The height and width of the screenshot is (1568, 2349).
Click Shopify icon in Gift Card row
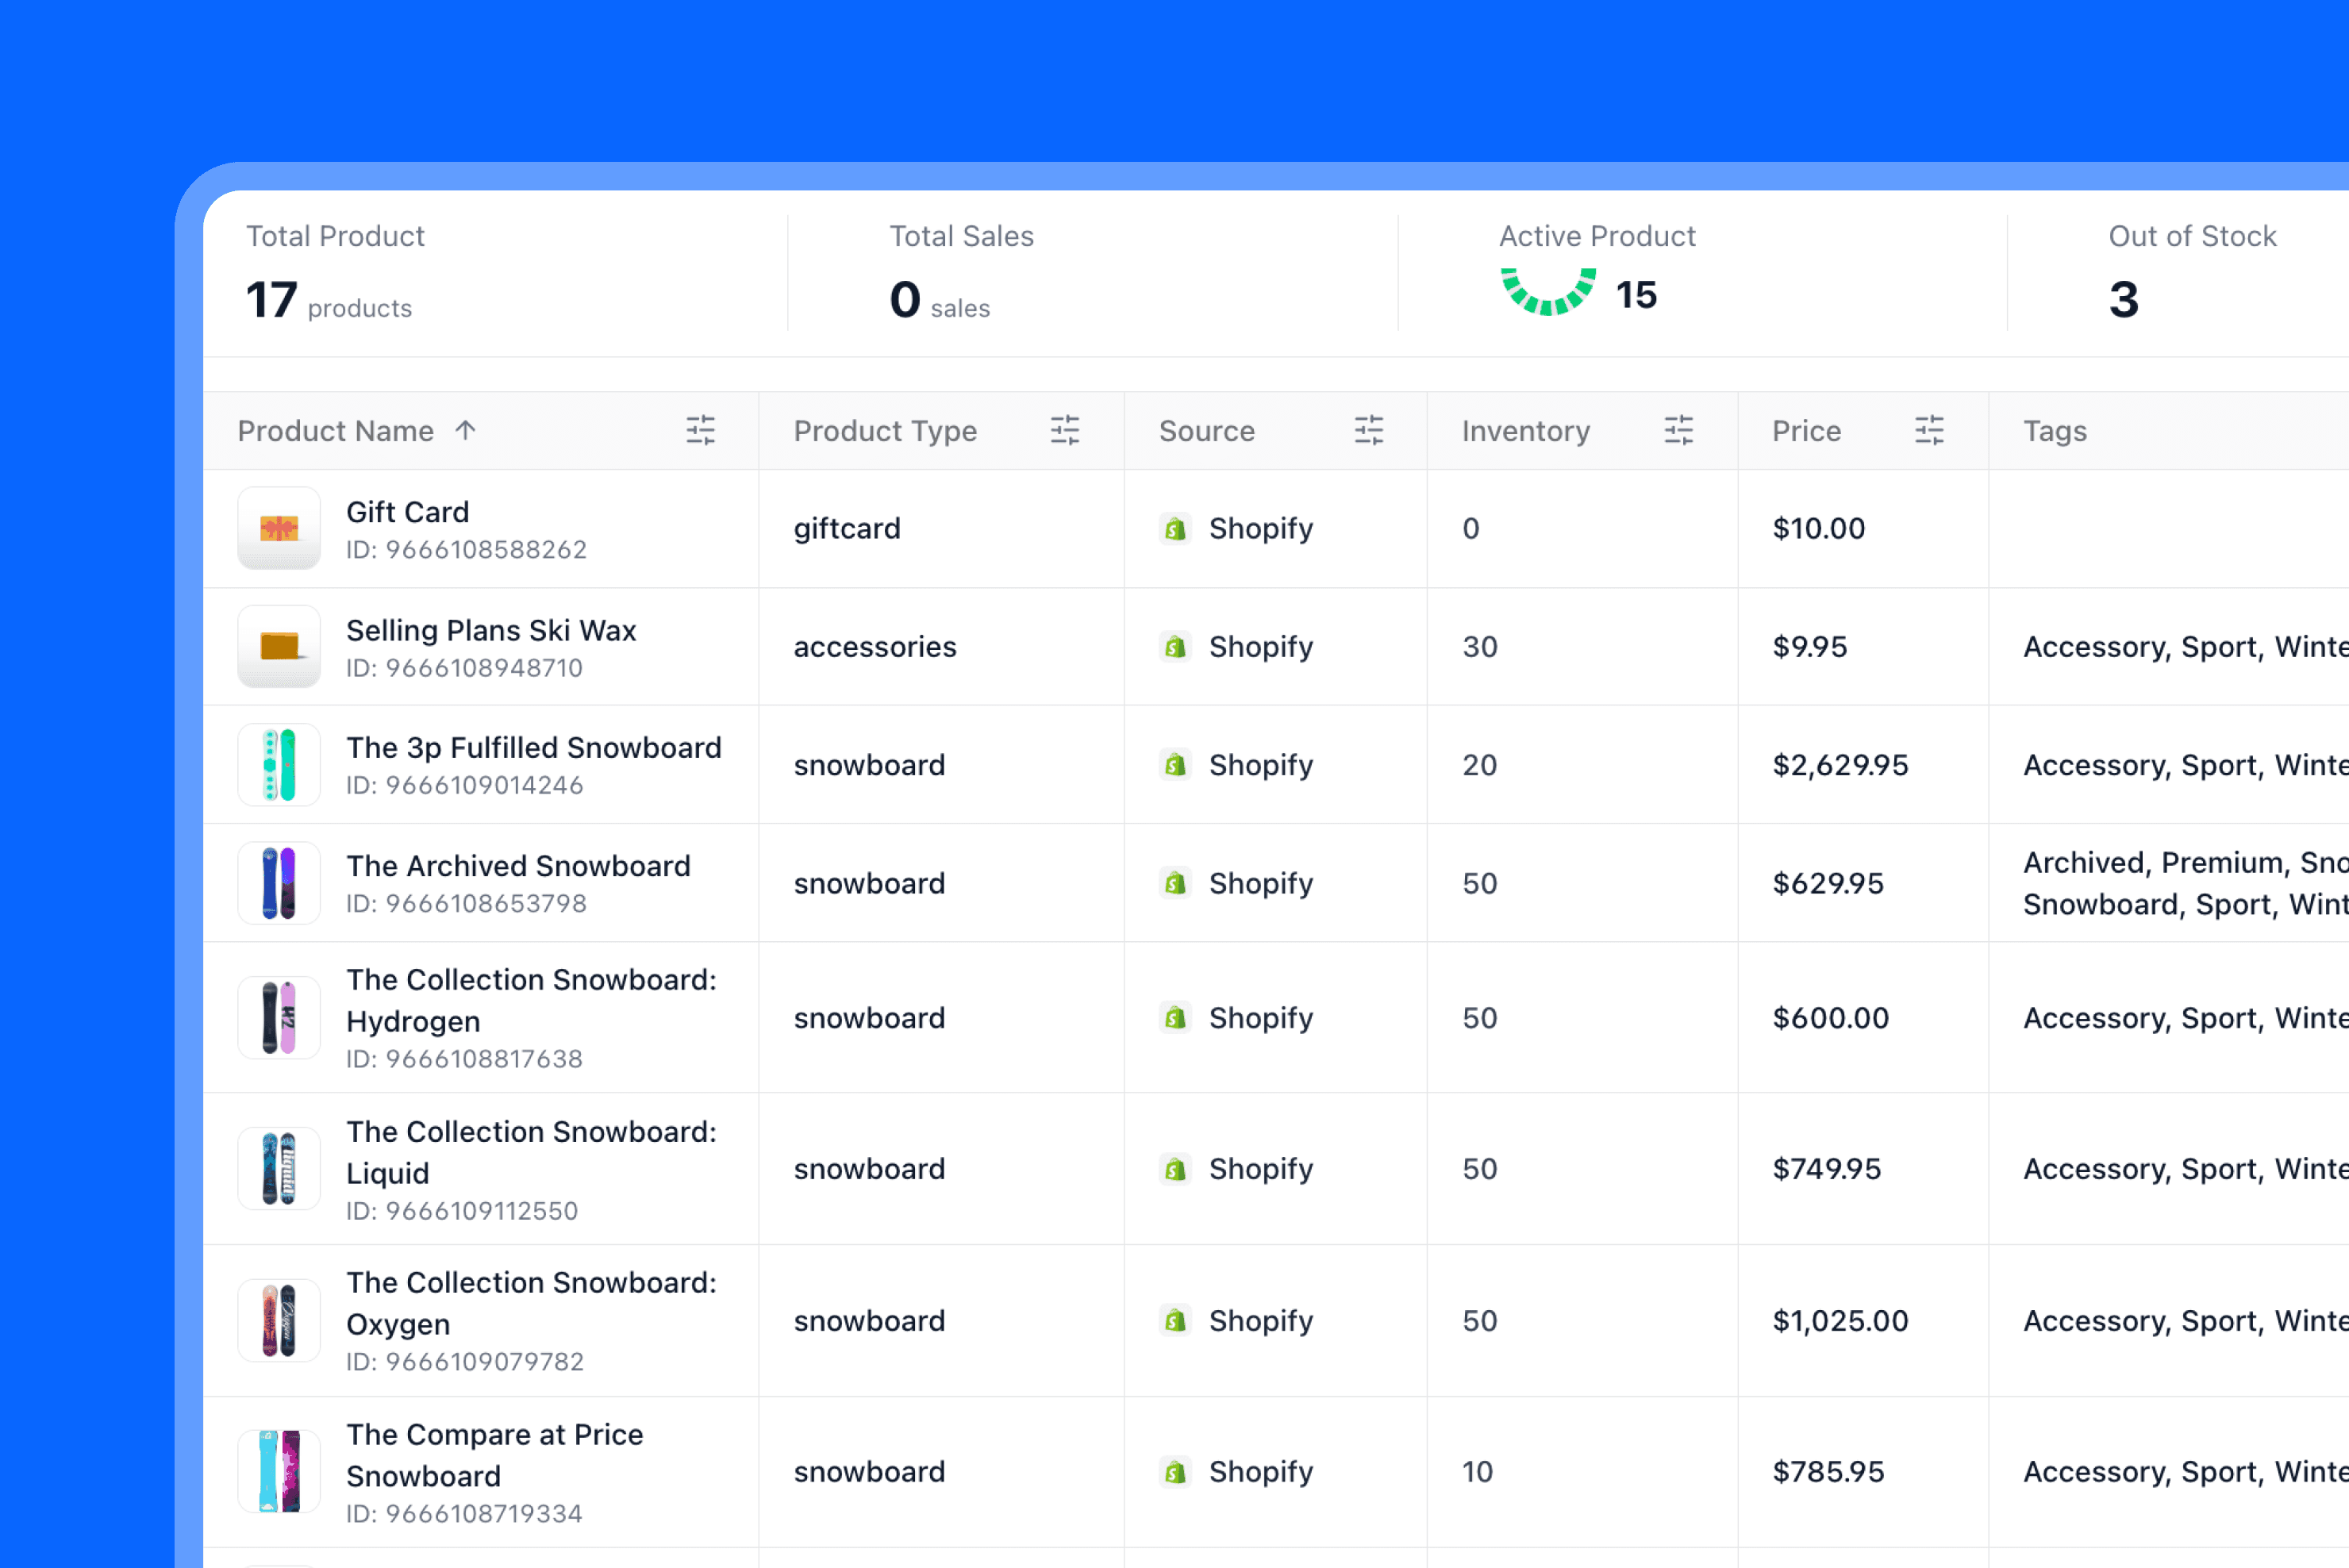coord(1175,528)
